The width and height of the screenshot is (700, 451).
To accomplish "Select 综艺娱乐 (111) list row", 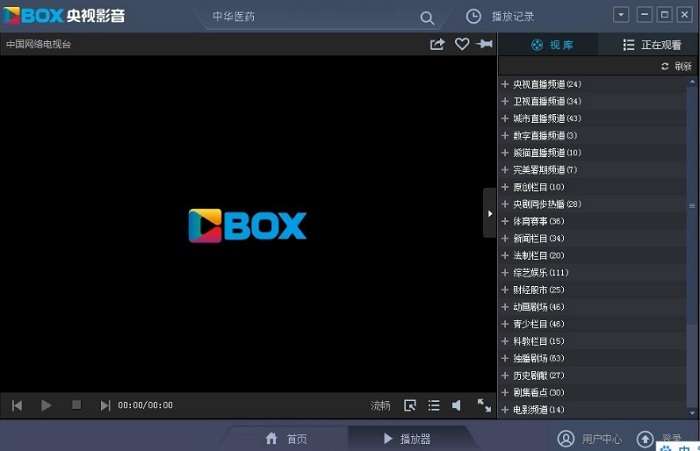I will pyautogui.click(x=592, y=272).
